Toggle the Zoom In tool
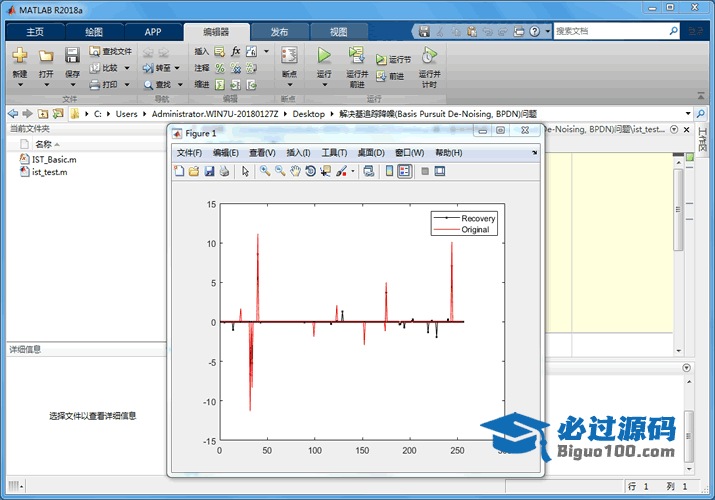 pyautogui.click(x=265, y=171)
